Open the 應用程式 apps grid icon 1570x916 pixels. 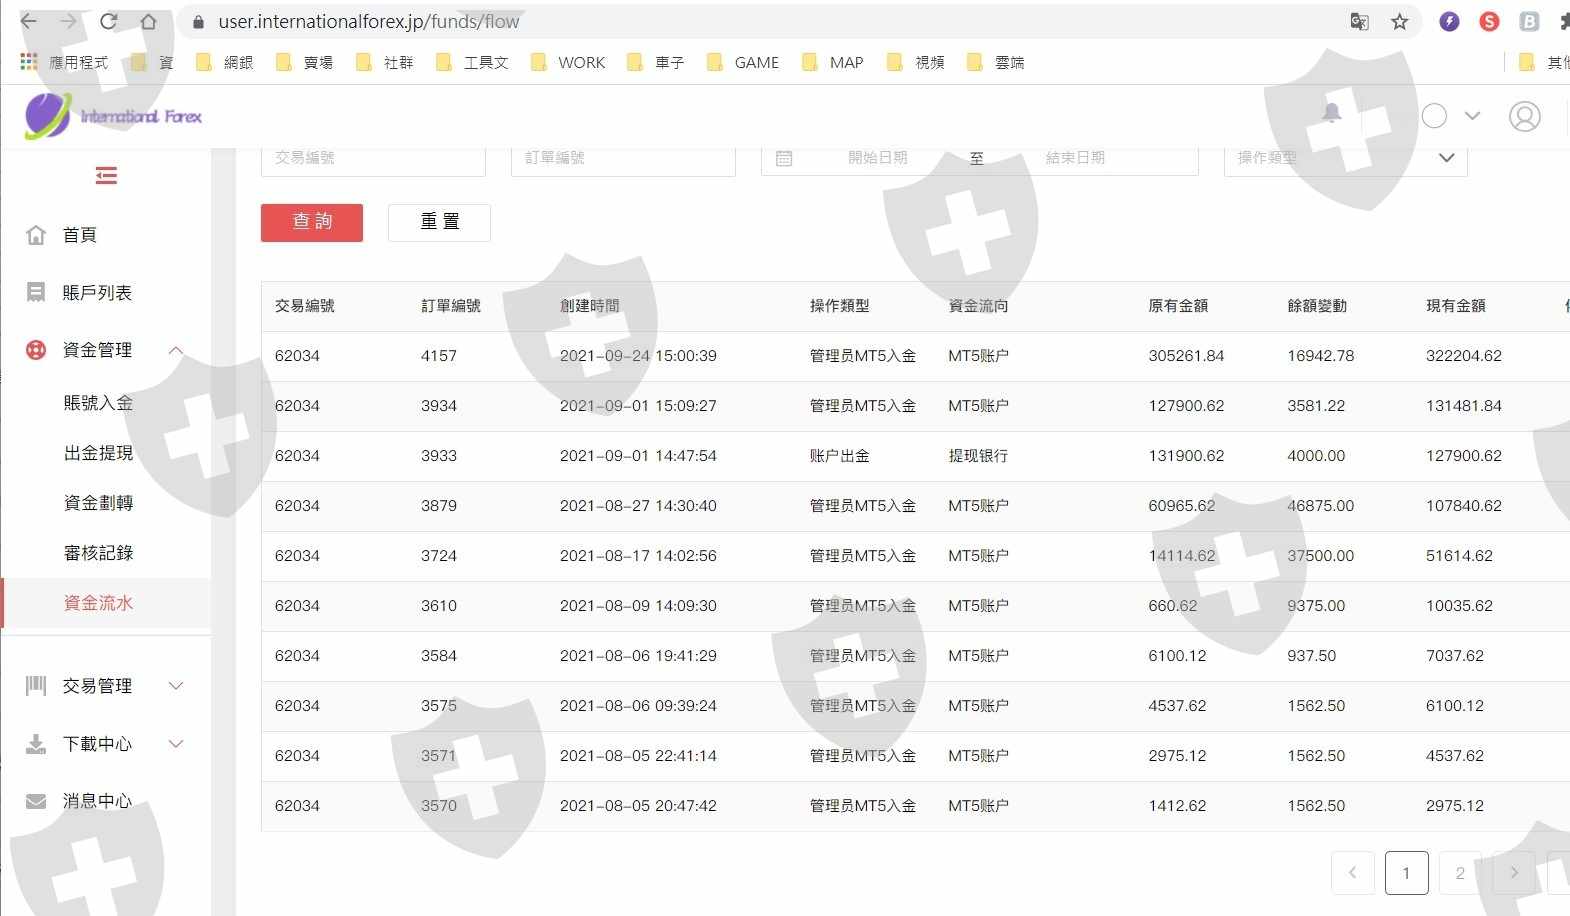29,62
